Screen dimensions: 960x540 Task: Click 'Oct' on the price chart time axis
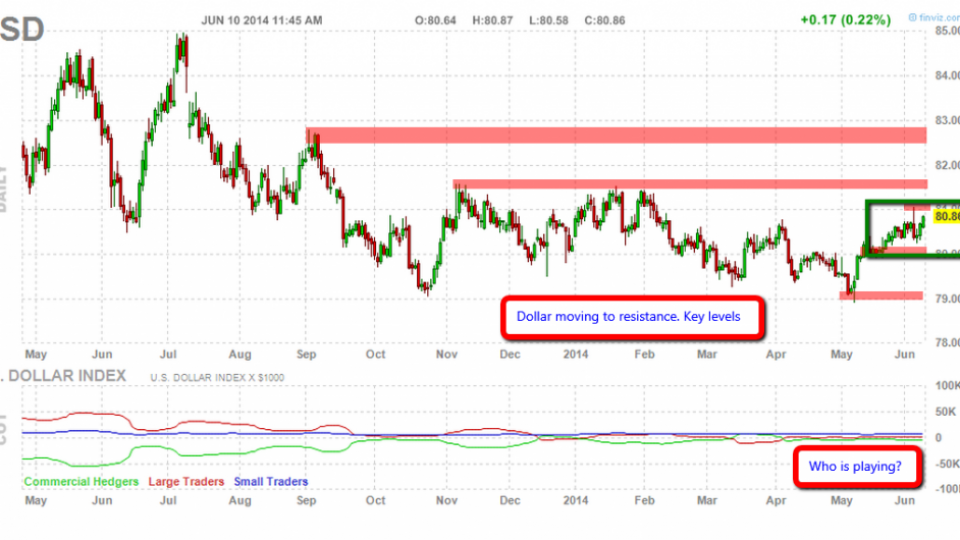375,354
